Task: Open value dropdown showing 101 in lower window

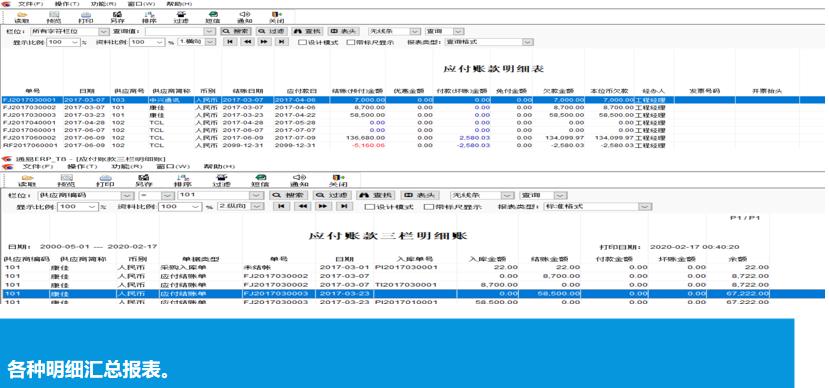Action: point(257,195)
